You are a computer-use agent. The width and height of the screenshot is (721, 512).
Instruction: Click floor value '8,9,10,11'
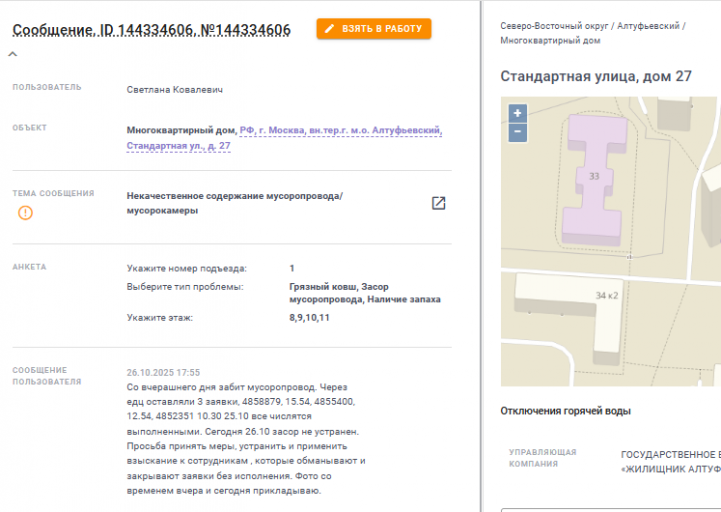pos(309,317)
